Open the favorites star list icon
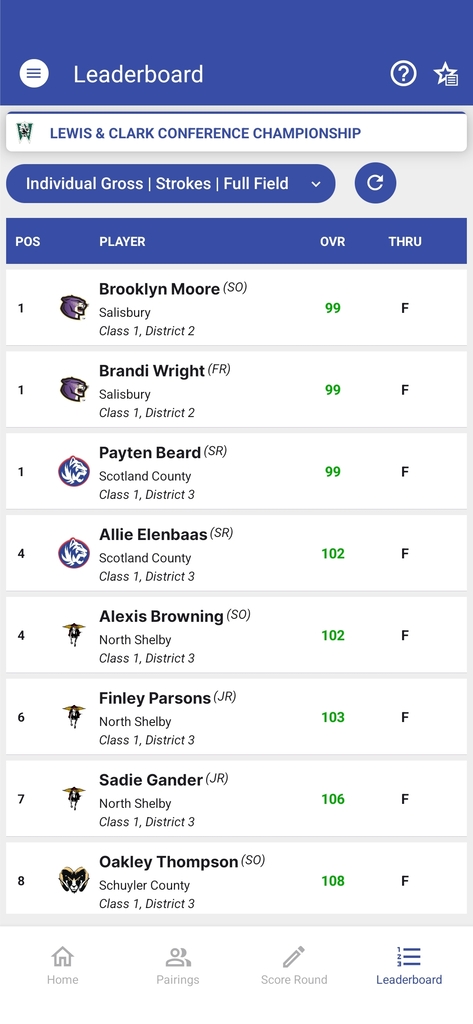The width and height of the screenshot is (473, 1024). 446,74
